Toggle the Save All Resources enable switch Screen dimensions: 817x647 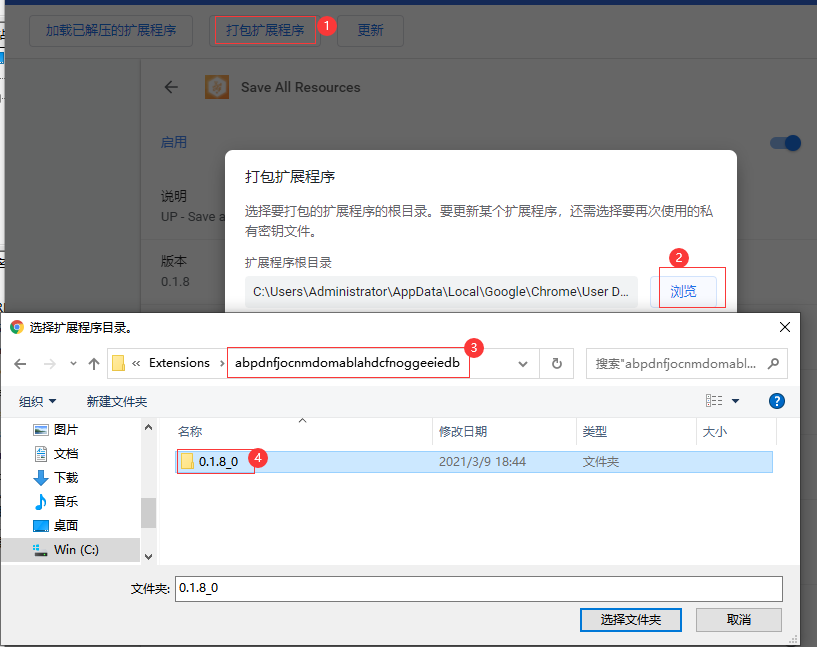[786, 143]
